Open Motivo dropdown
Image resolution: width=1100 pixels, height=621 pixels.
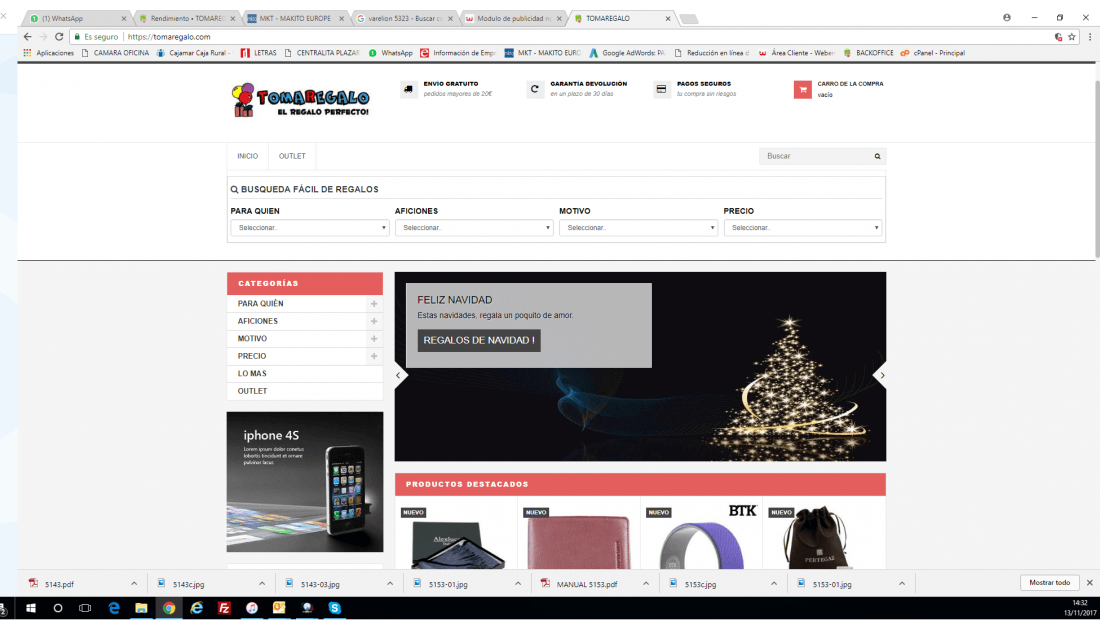pyautogui.click(x=638, y=227)
